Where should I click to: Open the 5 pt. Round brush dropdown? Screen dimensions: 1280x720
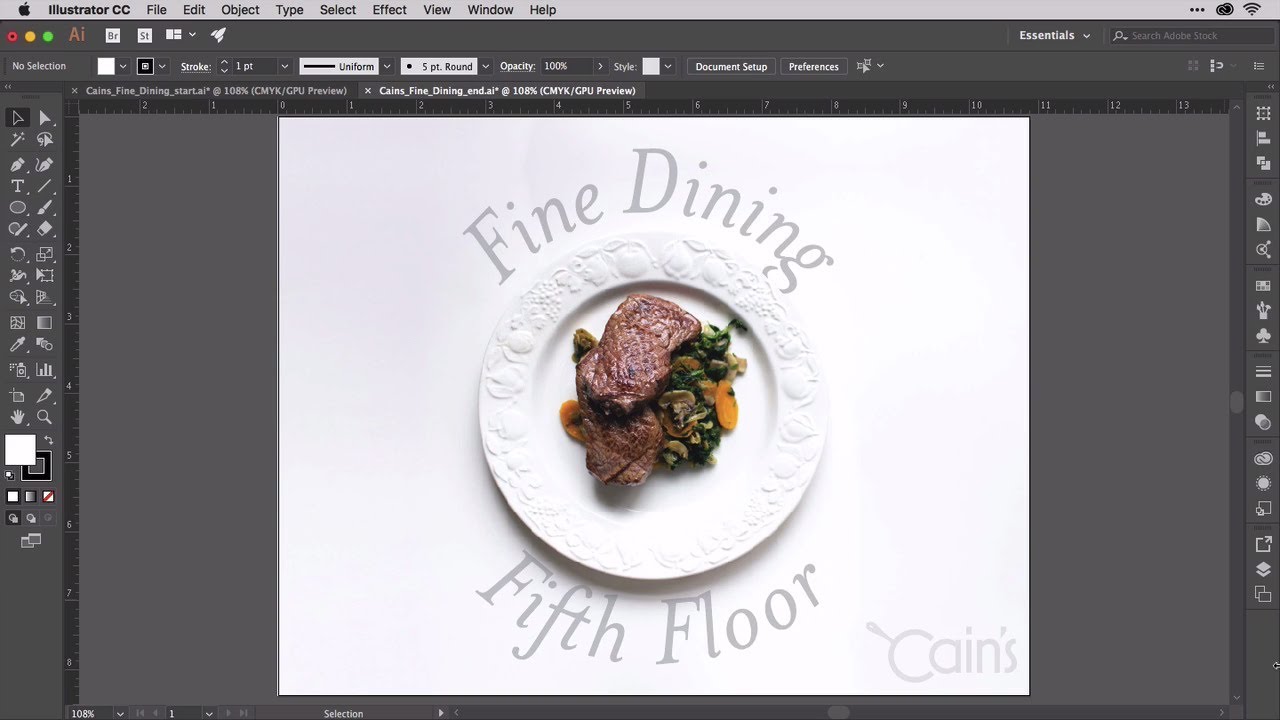[485, 66]
